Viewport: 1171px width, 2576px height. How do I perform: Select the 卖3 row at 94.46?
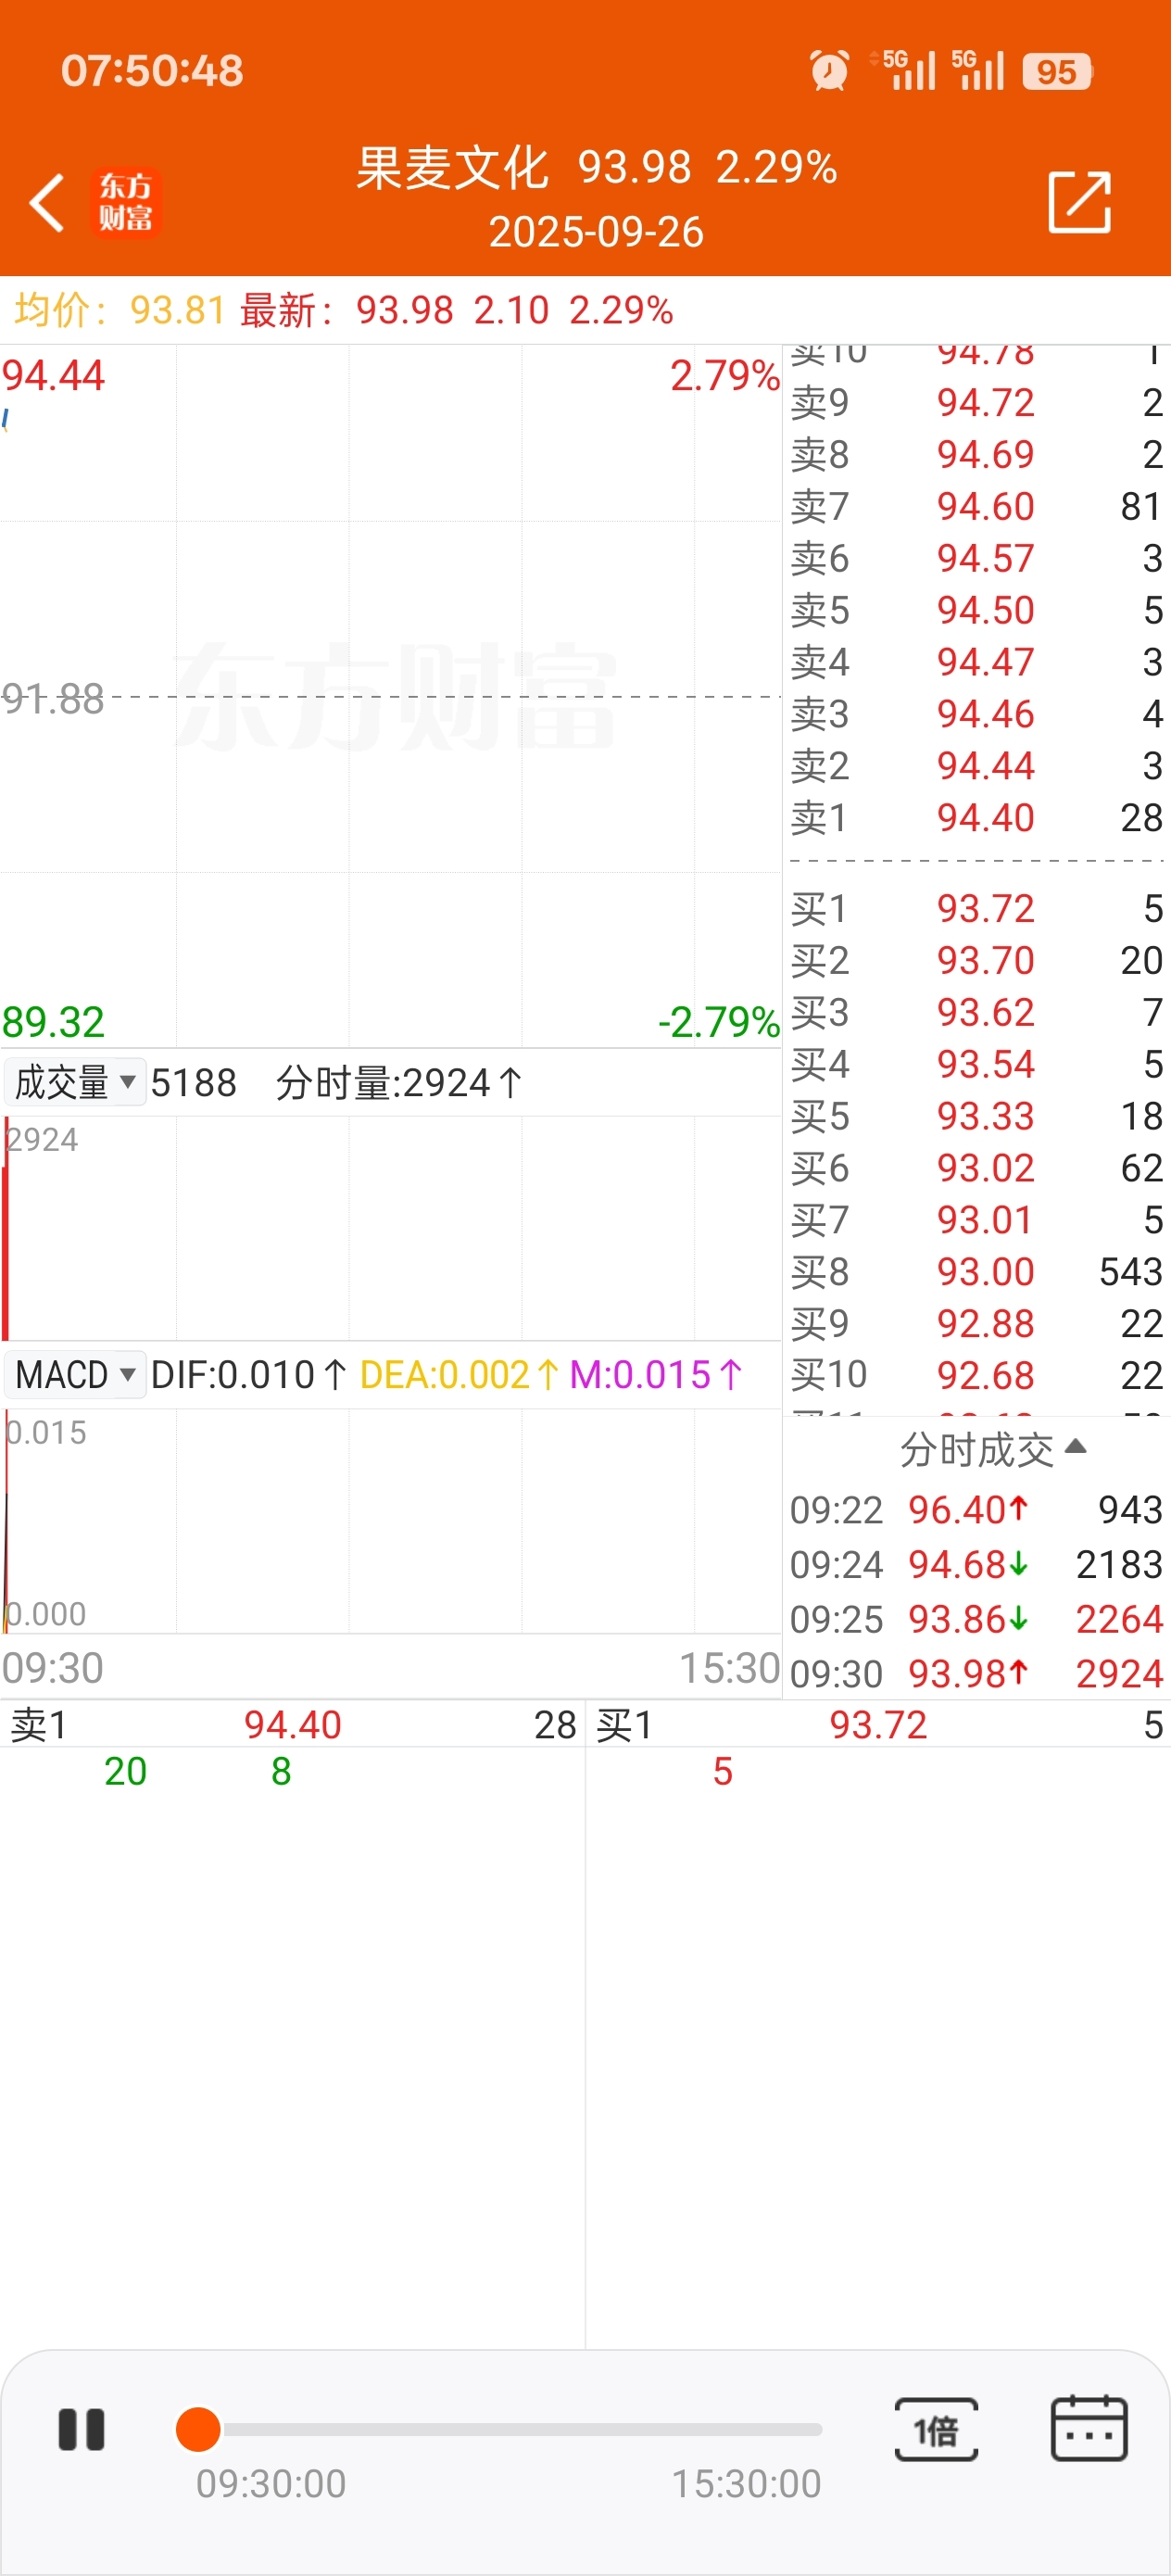point(976,714)
